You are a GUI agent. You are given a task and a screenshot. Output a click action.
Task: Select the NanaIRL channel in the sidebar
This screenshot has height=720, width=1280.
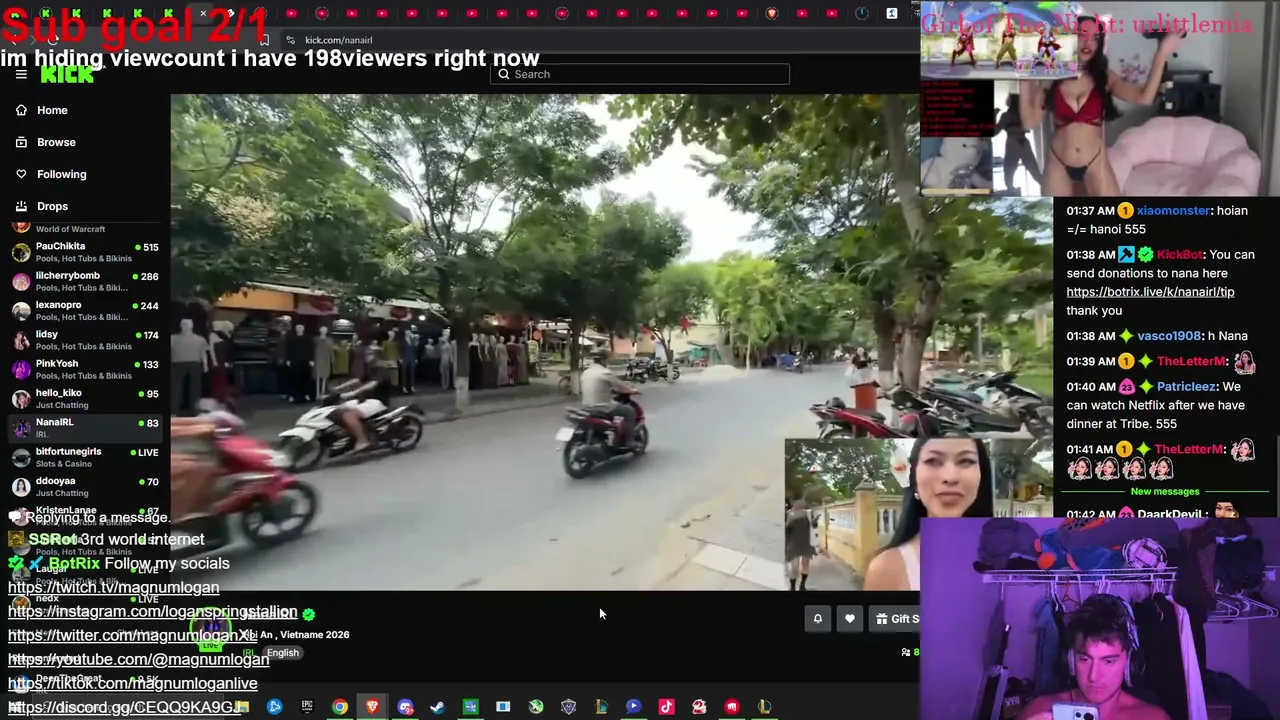pyautogui.click(x=85, y=428)
